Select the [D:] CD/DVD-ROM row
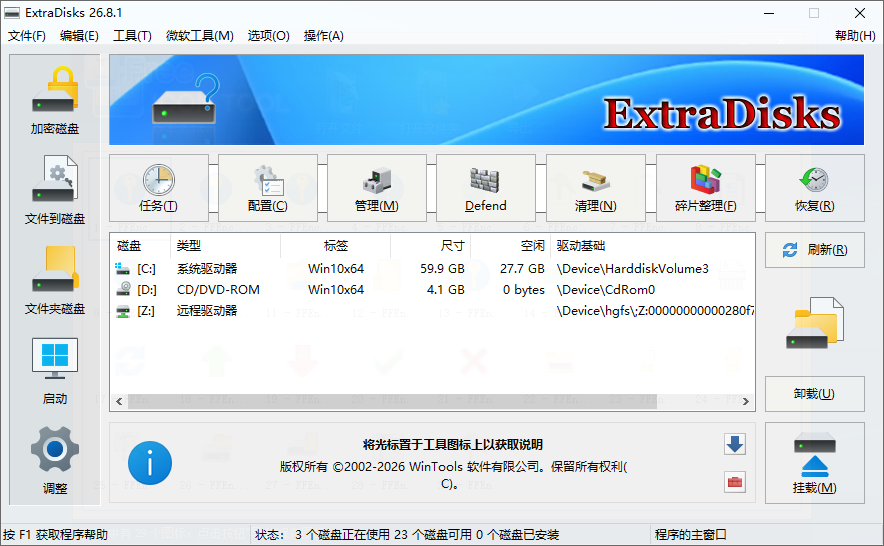This screenshot has width=884, height=546. coord(432,289)
